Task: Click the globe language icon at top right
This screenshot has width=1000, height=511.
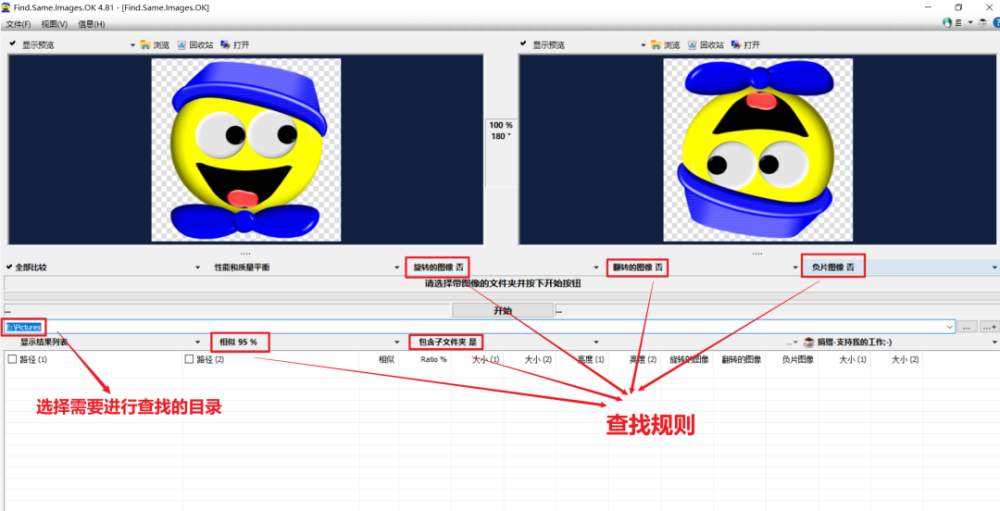Action: coord(947,23)
